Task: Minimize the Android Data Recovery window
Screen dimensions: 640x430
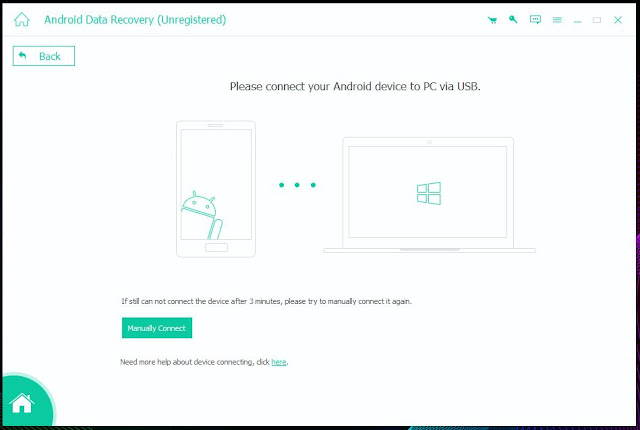Action: tap(577, 20)
